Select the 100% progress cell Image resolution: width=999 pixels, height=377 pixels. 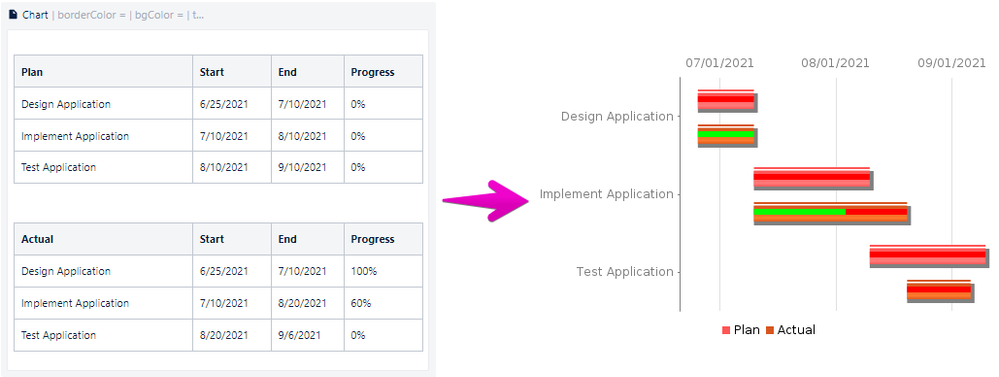coord(383,271)
